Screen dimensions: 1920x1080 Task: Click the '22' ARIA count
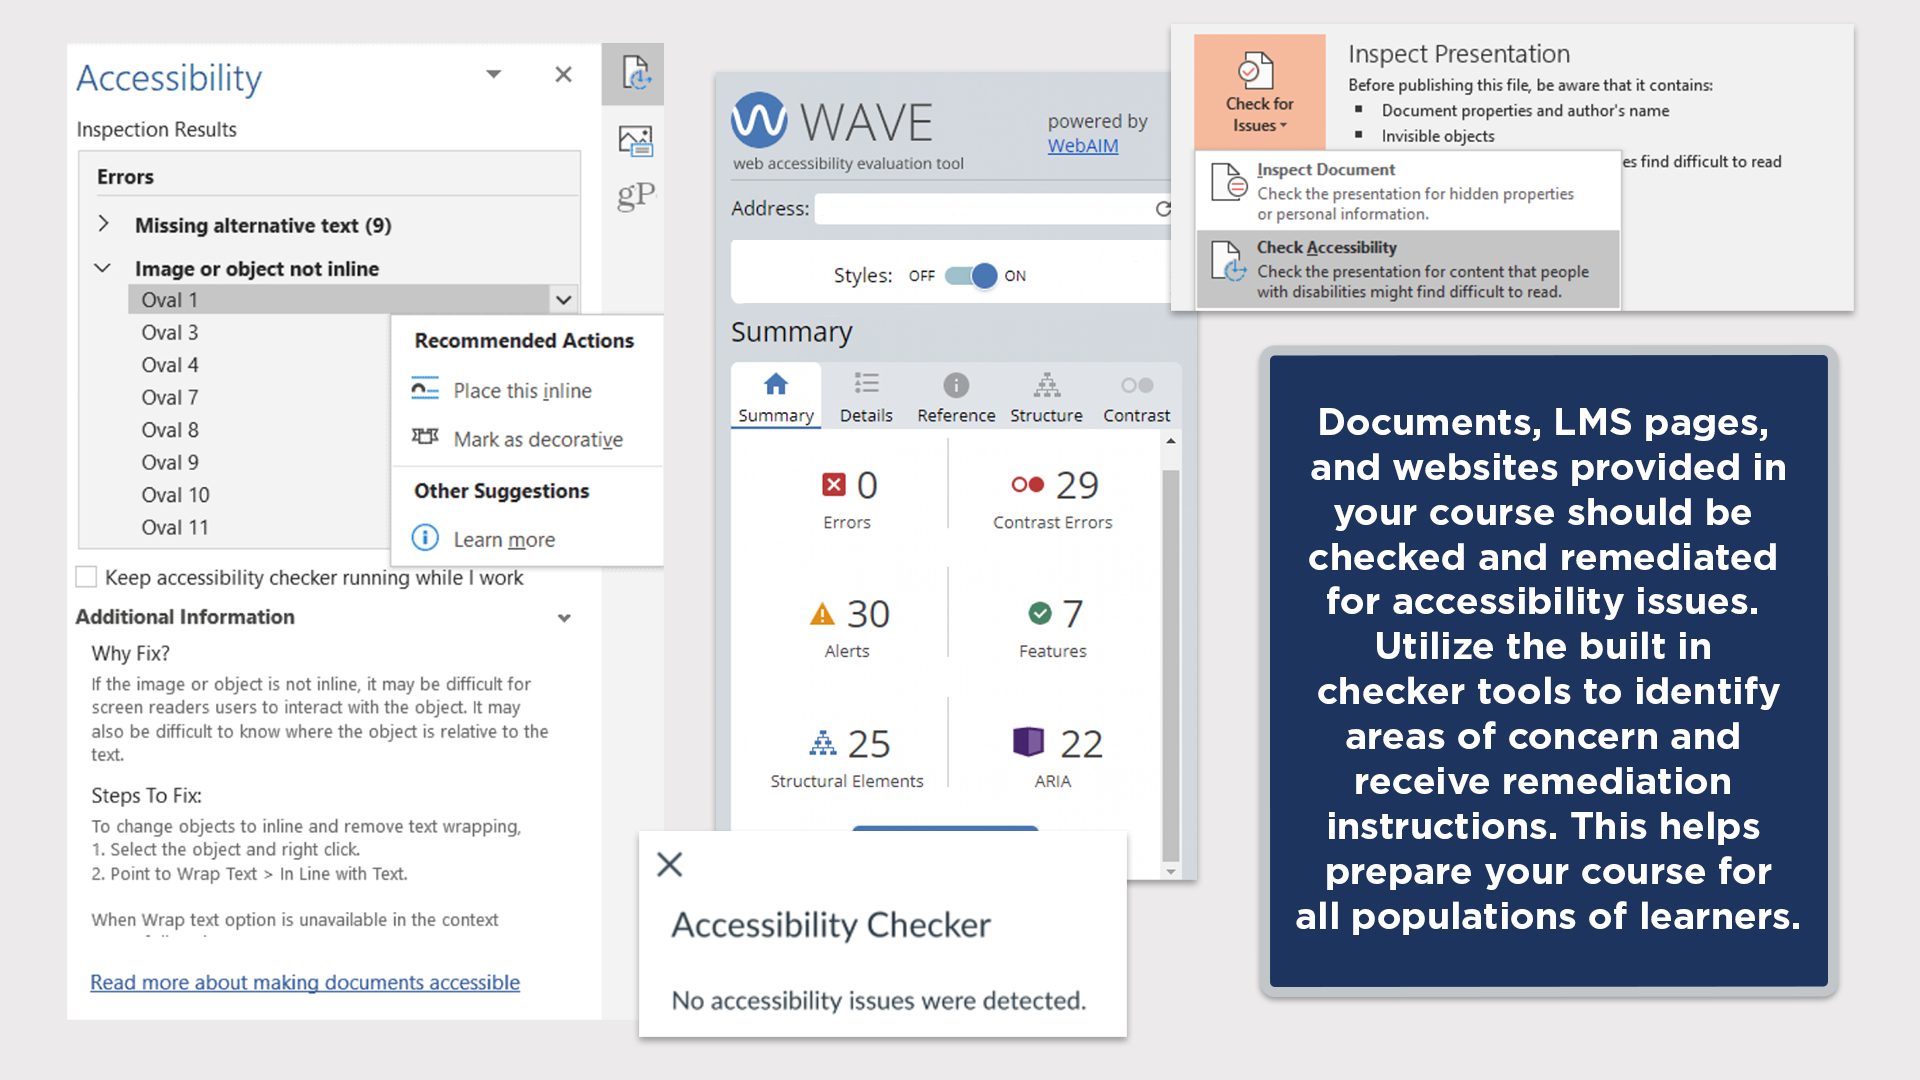tap(1081, 744)
